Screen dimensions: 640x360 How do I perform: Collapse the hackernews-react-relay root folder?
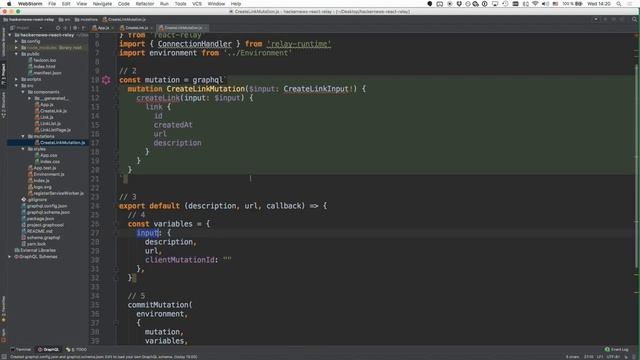[x=10, y=35]
